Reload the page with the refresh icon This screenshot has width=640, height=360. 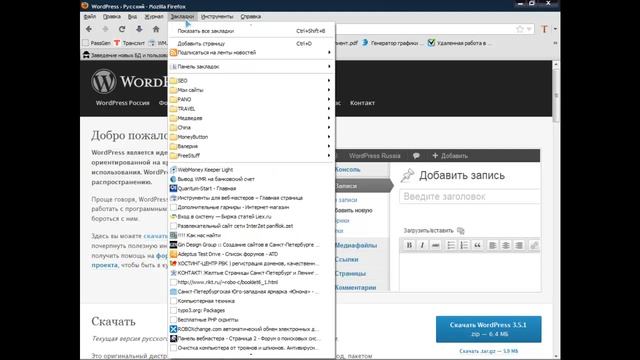click(122, 29)
